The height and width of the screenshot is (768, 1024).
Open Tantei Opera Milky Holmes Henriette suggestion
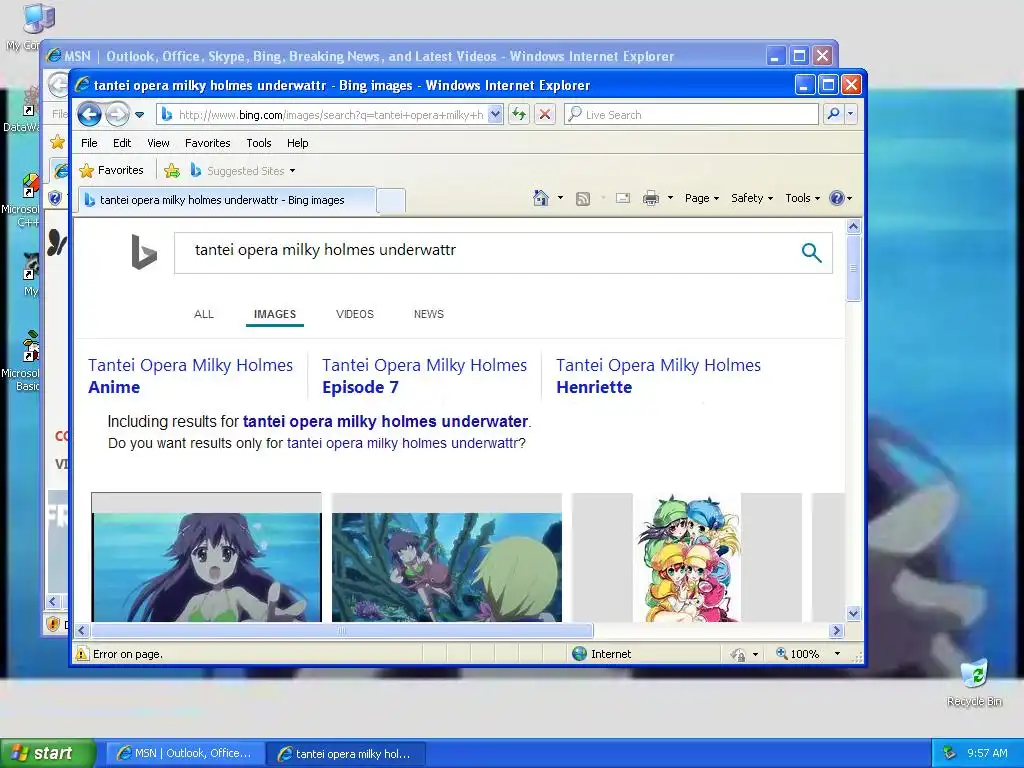click(658, 376)
